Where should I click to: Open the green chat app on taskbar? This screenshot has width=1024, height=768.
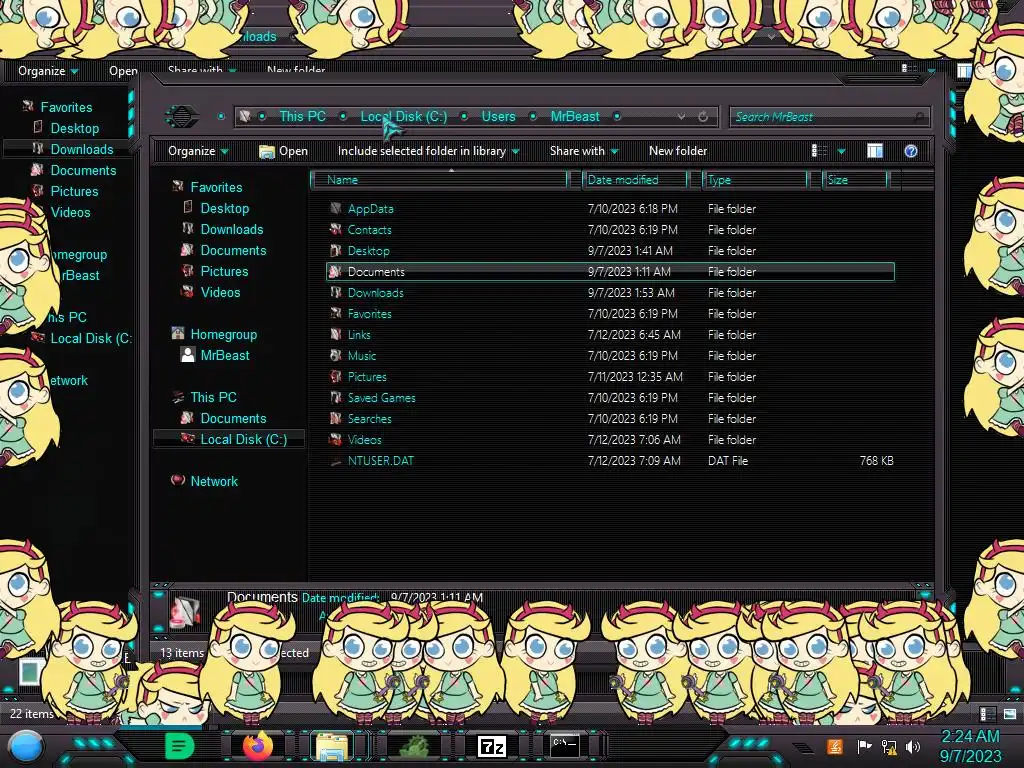click(x=180, y=746)
